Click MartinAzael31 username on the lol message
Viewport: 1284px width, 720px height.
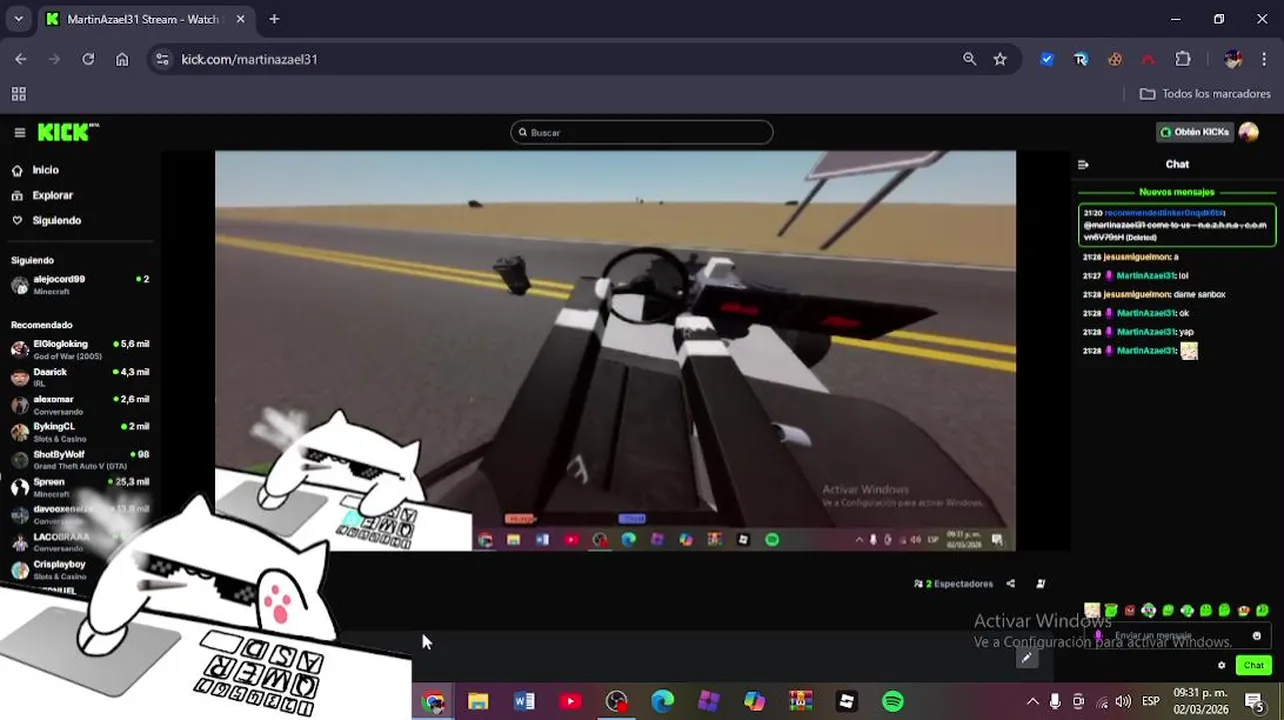point(1146,276)
